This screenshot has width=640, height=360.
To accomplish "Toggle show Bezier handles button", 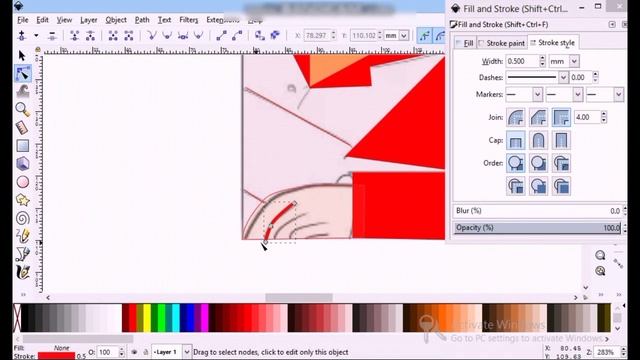I will pos(424,36).
